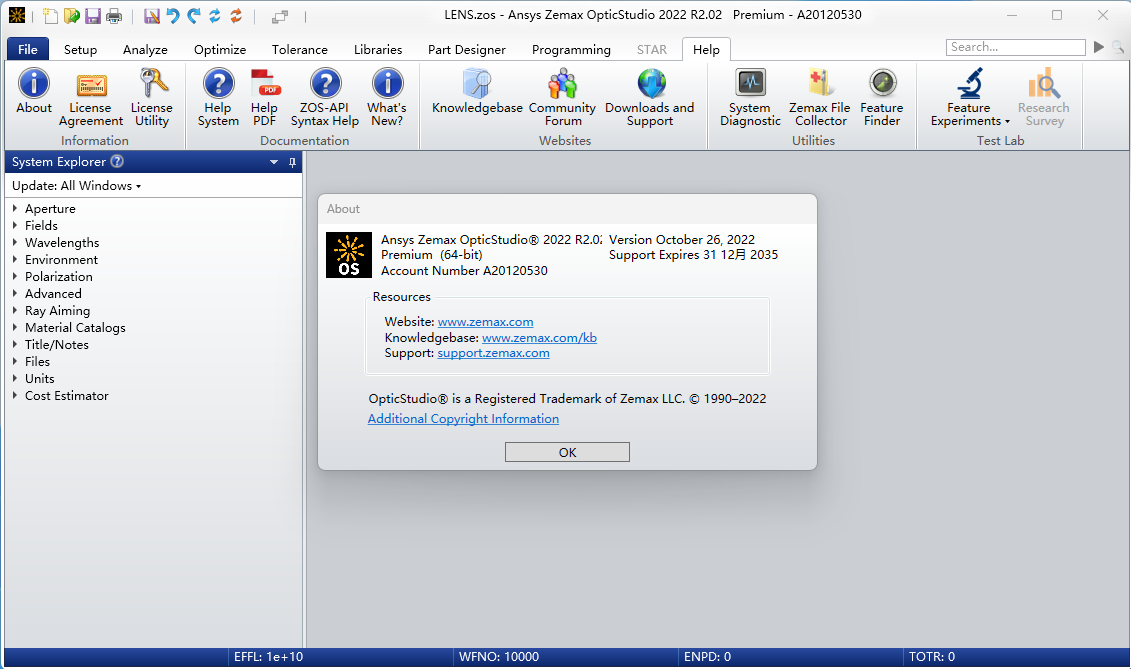Switch to the Libraries tab

point(378,49)
